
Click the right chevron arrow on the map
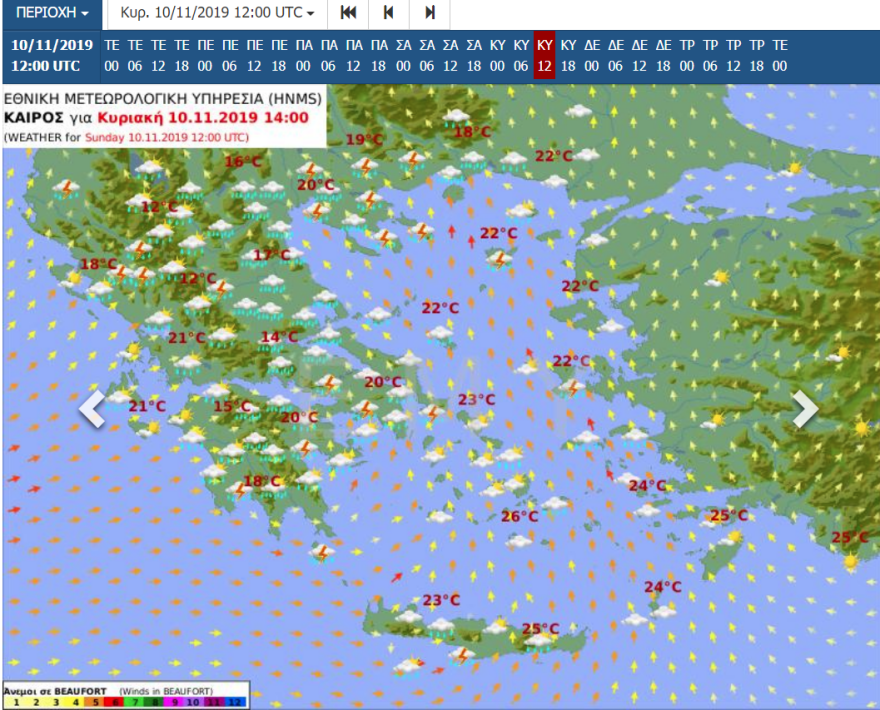(x=805, y=409)
